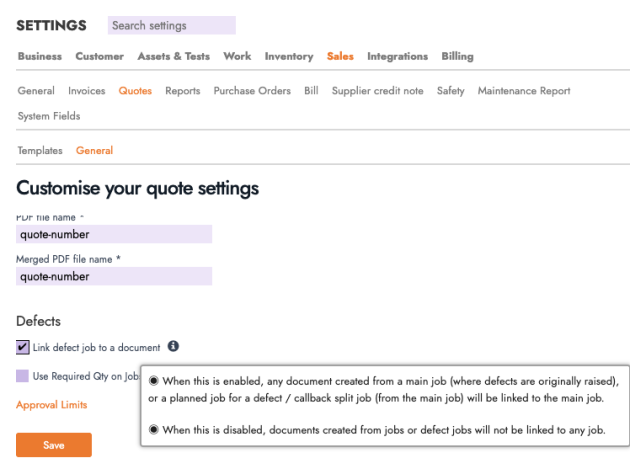Click the Defects section heading
Screen dimensions: 630x474
[39, 321]
